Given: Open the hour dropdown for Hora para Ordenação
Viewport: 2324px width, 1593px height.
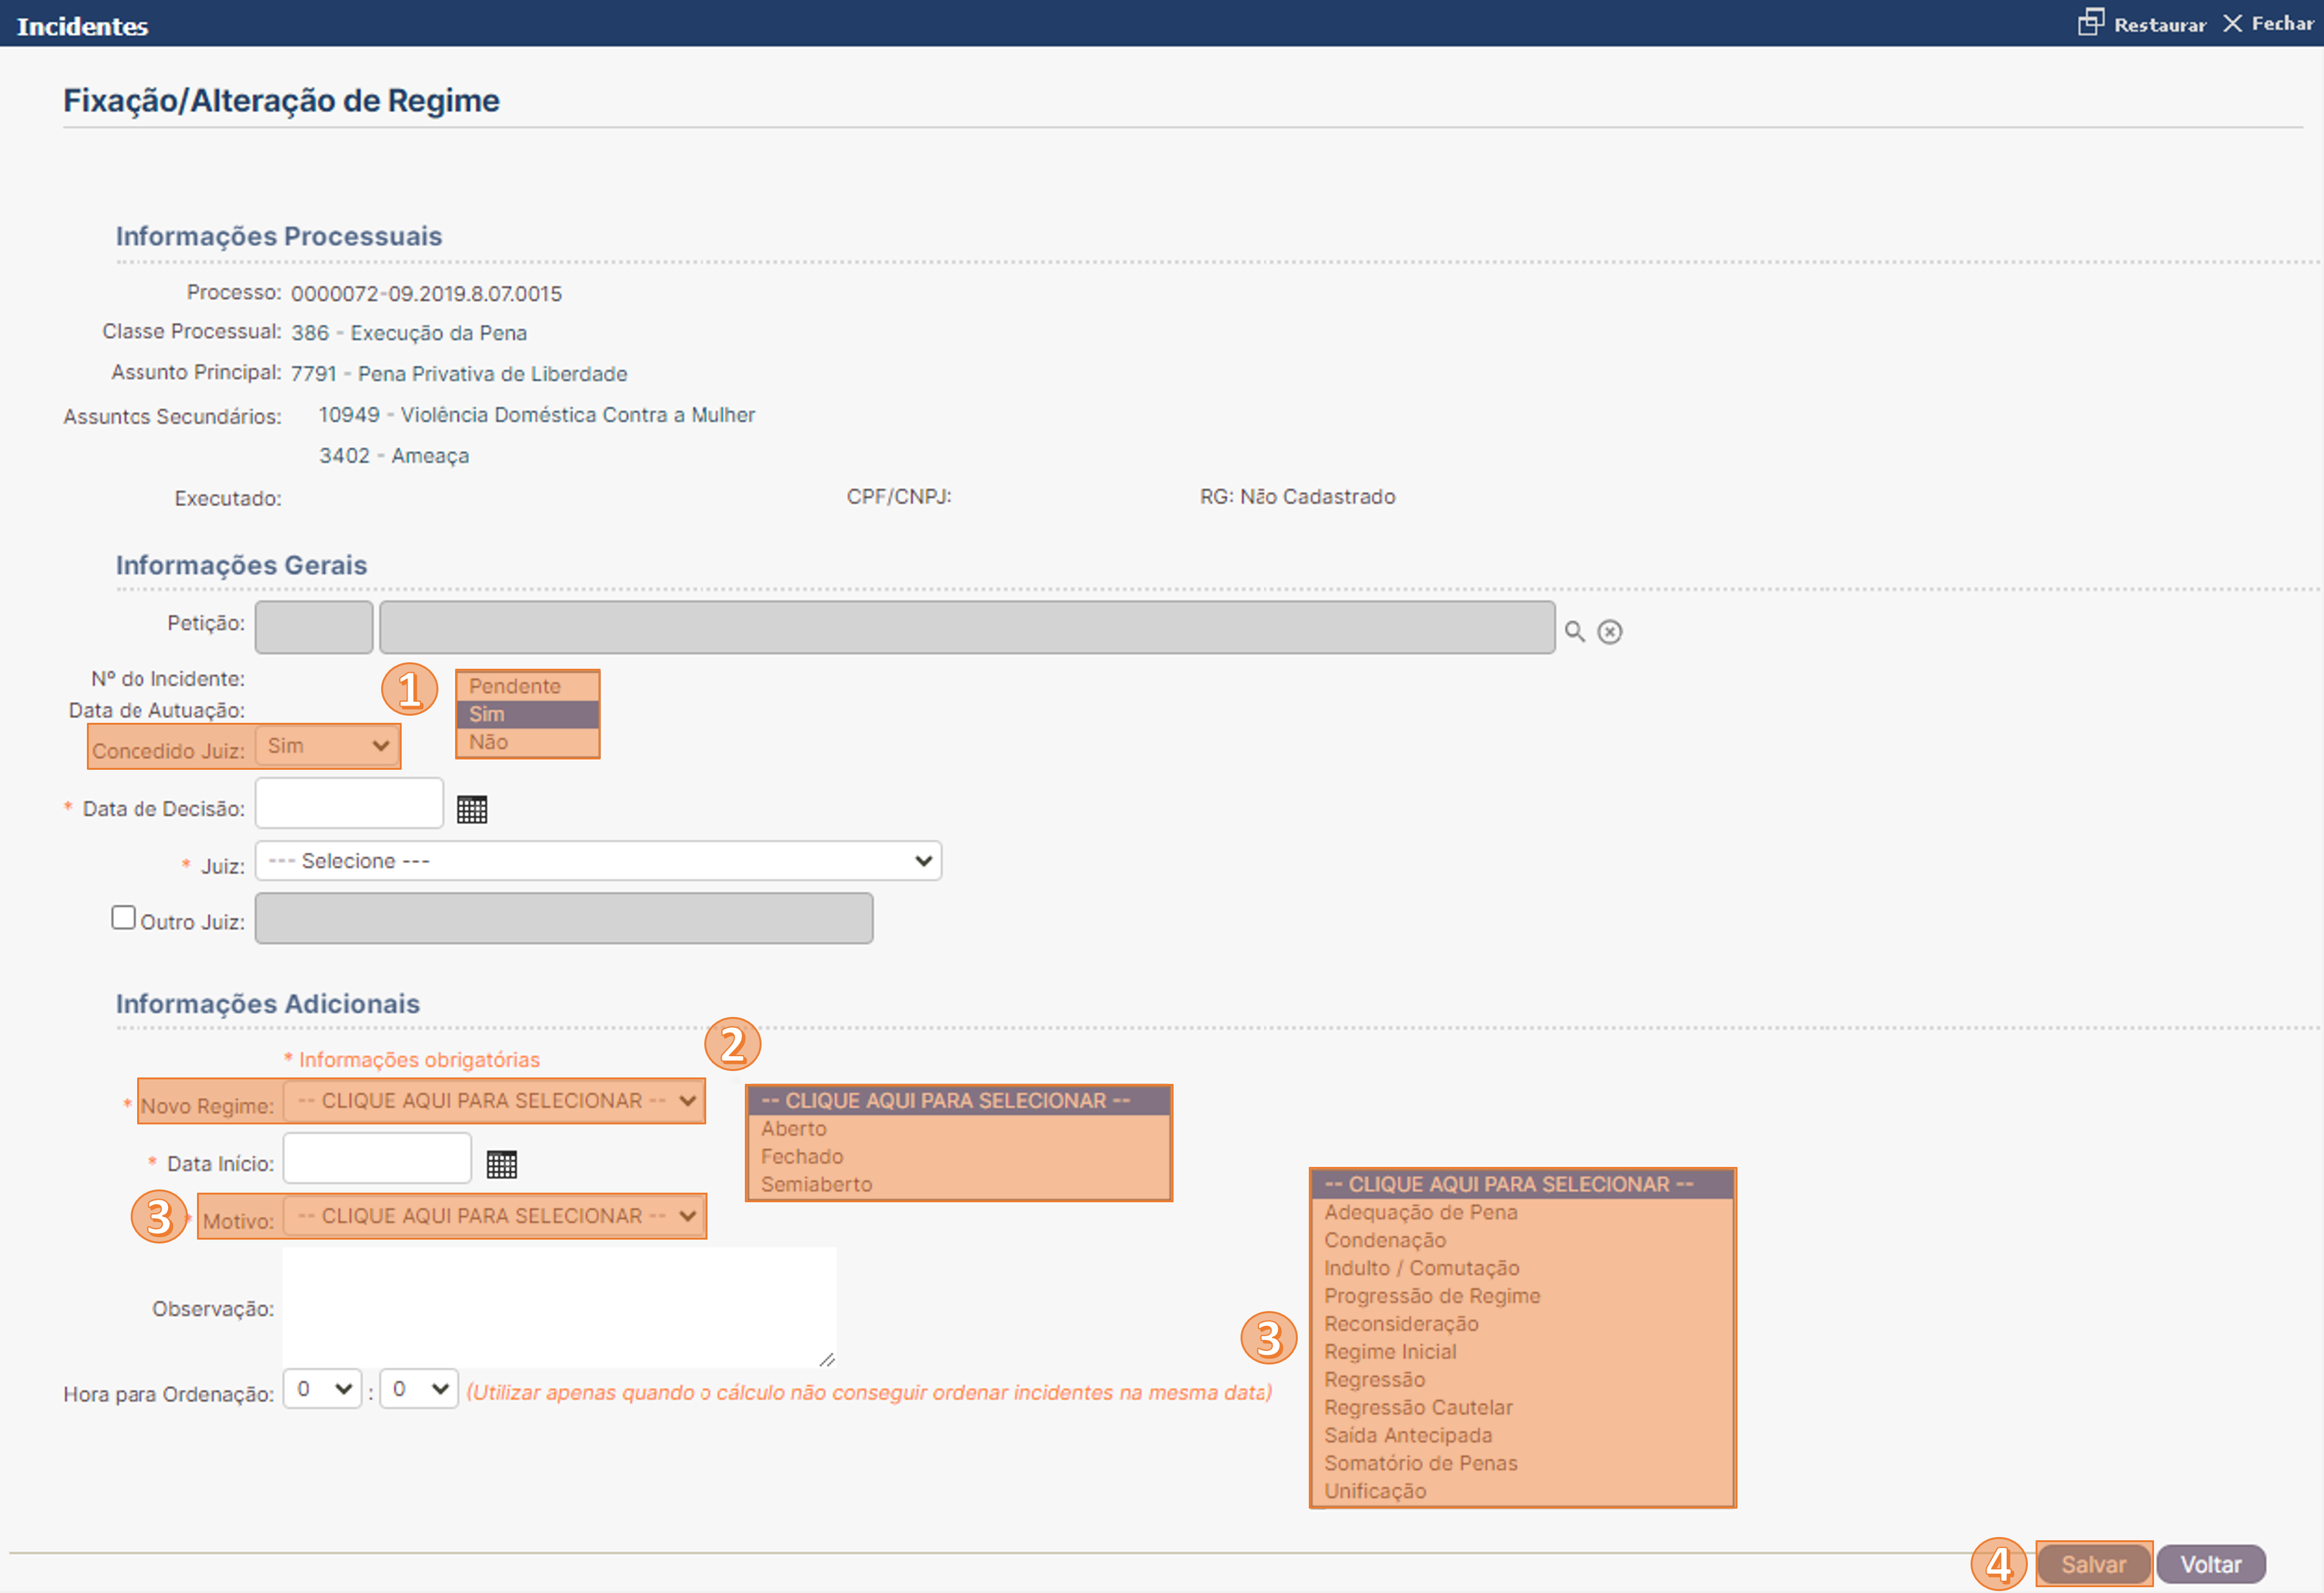Looking at the screenshot, I should click(322, 1389).
